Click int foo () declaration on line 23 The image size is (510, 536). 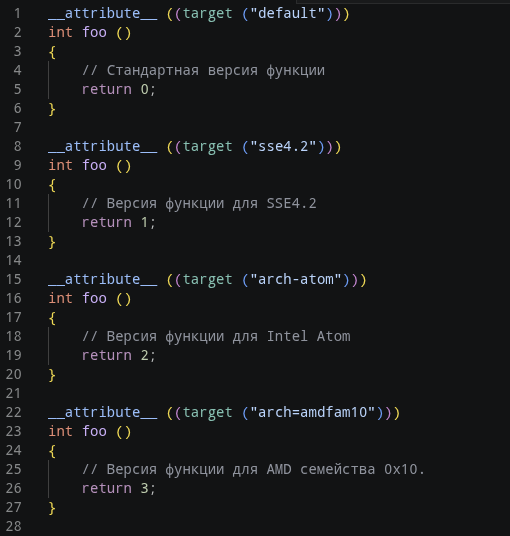click(90, 432)
